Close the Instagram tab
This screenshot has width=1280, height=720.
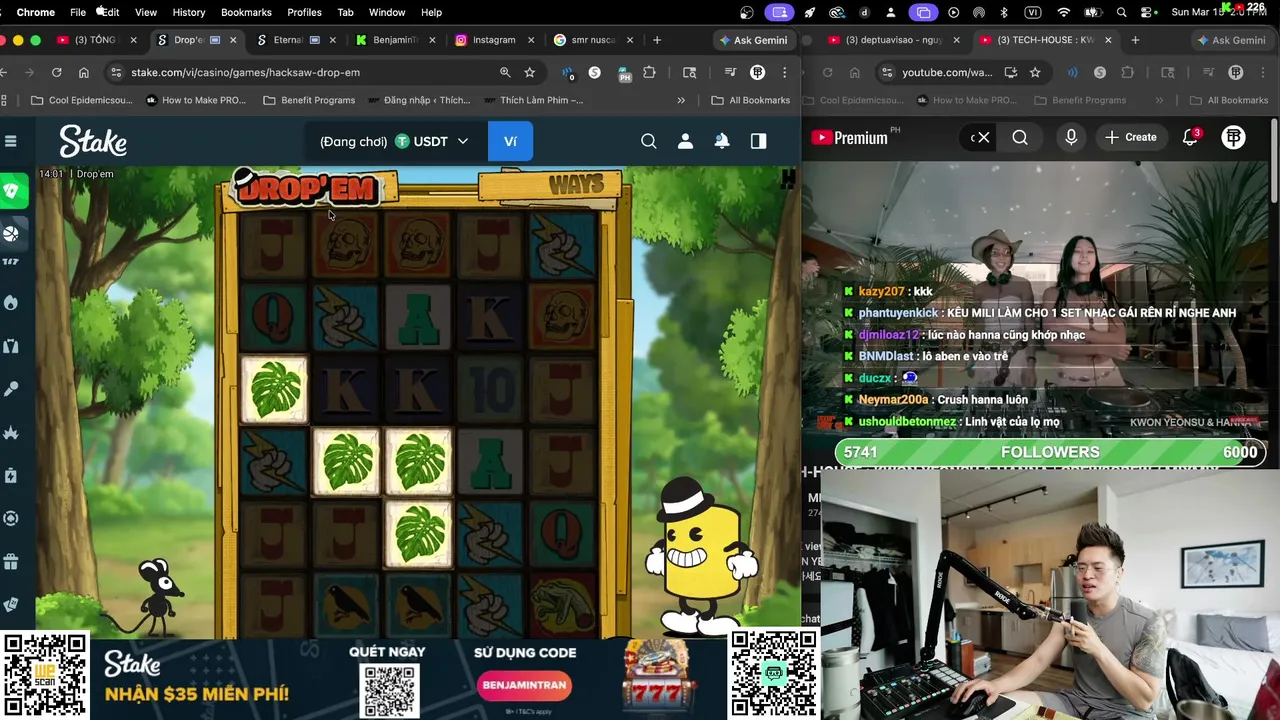[x=531, y=40]
